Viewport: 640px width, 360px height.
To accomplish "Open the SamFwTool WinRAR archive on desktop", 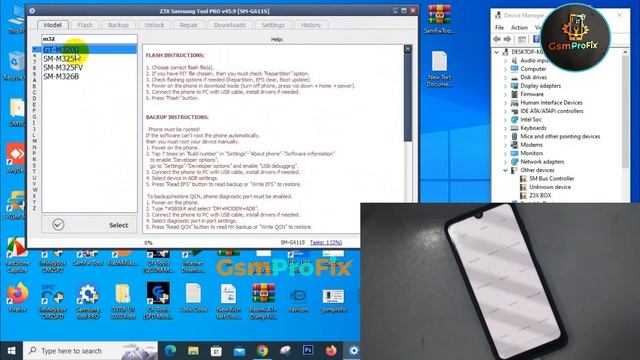I will [440, 19].
